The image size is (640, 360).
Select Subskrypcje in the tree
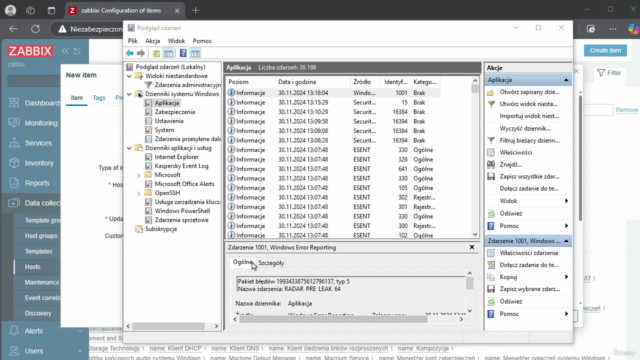click(x=161, y=229)
